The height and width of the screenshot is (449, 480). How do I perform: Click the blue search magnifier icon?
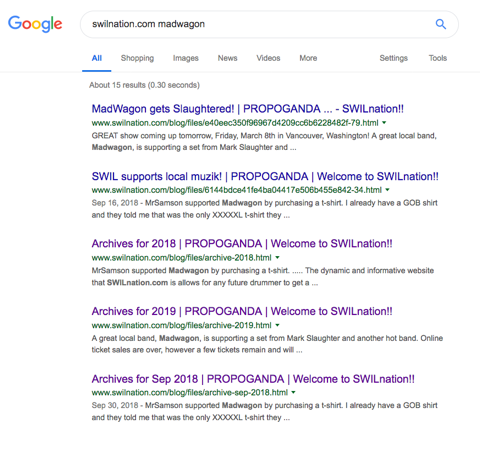click(441, 24)
